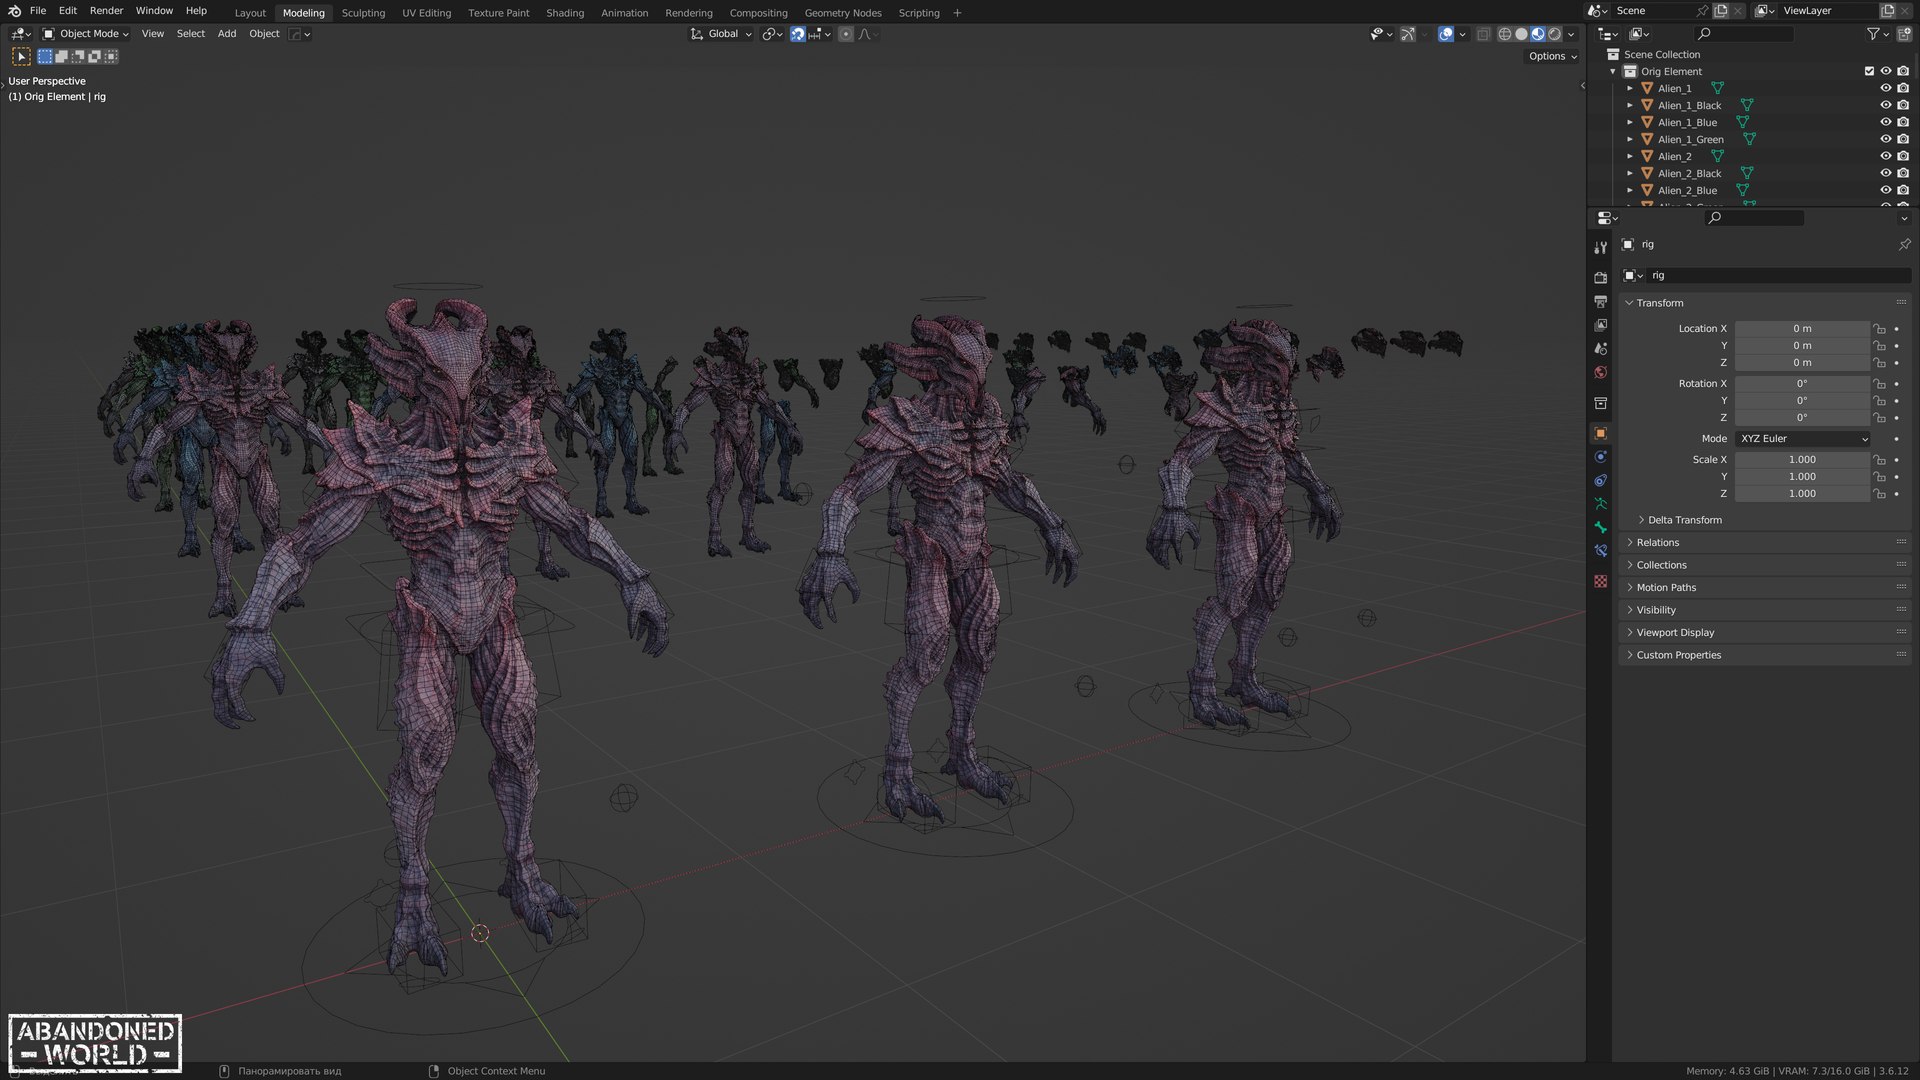Image resolution: width=1920 pixels, height=1080 pixels.
Task: Open the Tool properties tab
Action: click(x=1600, y=247)
